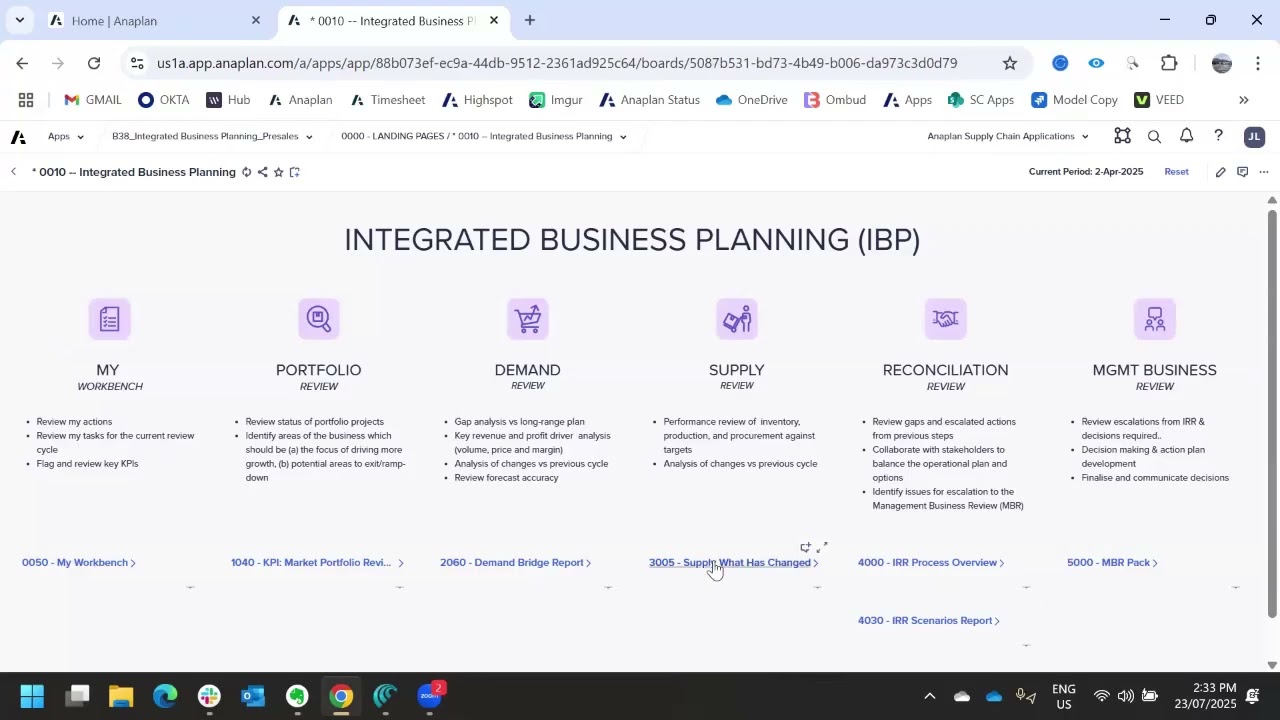Click the Portfolio Review magnifier icon
Image resolution: width=1280 pixels, height=720 pixels.
[x=319, y=319]
